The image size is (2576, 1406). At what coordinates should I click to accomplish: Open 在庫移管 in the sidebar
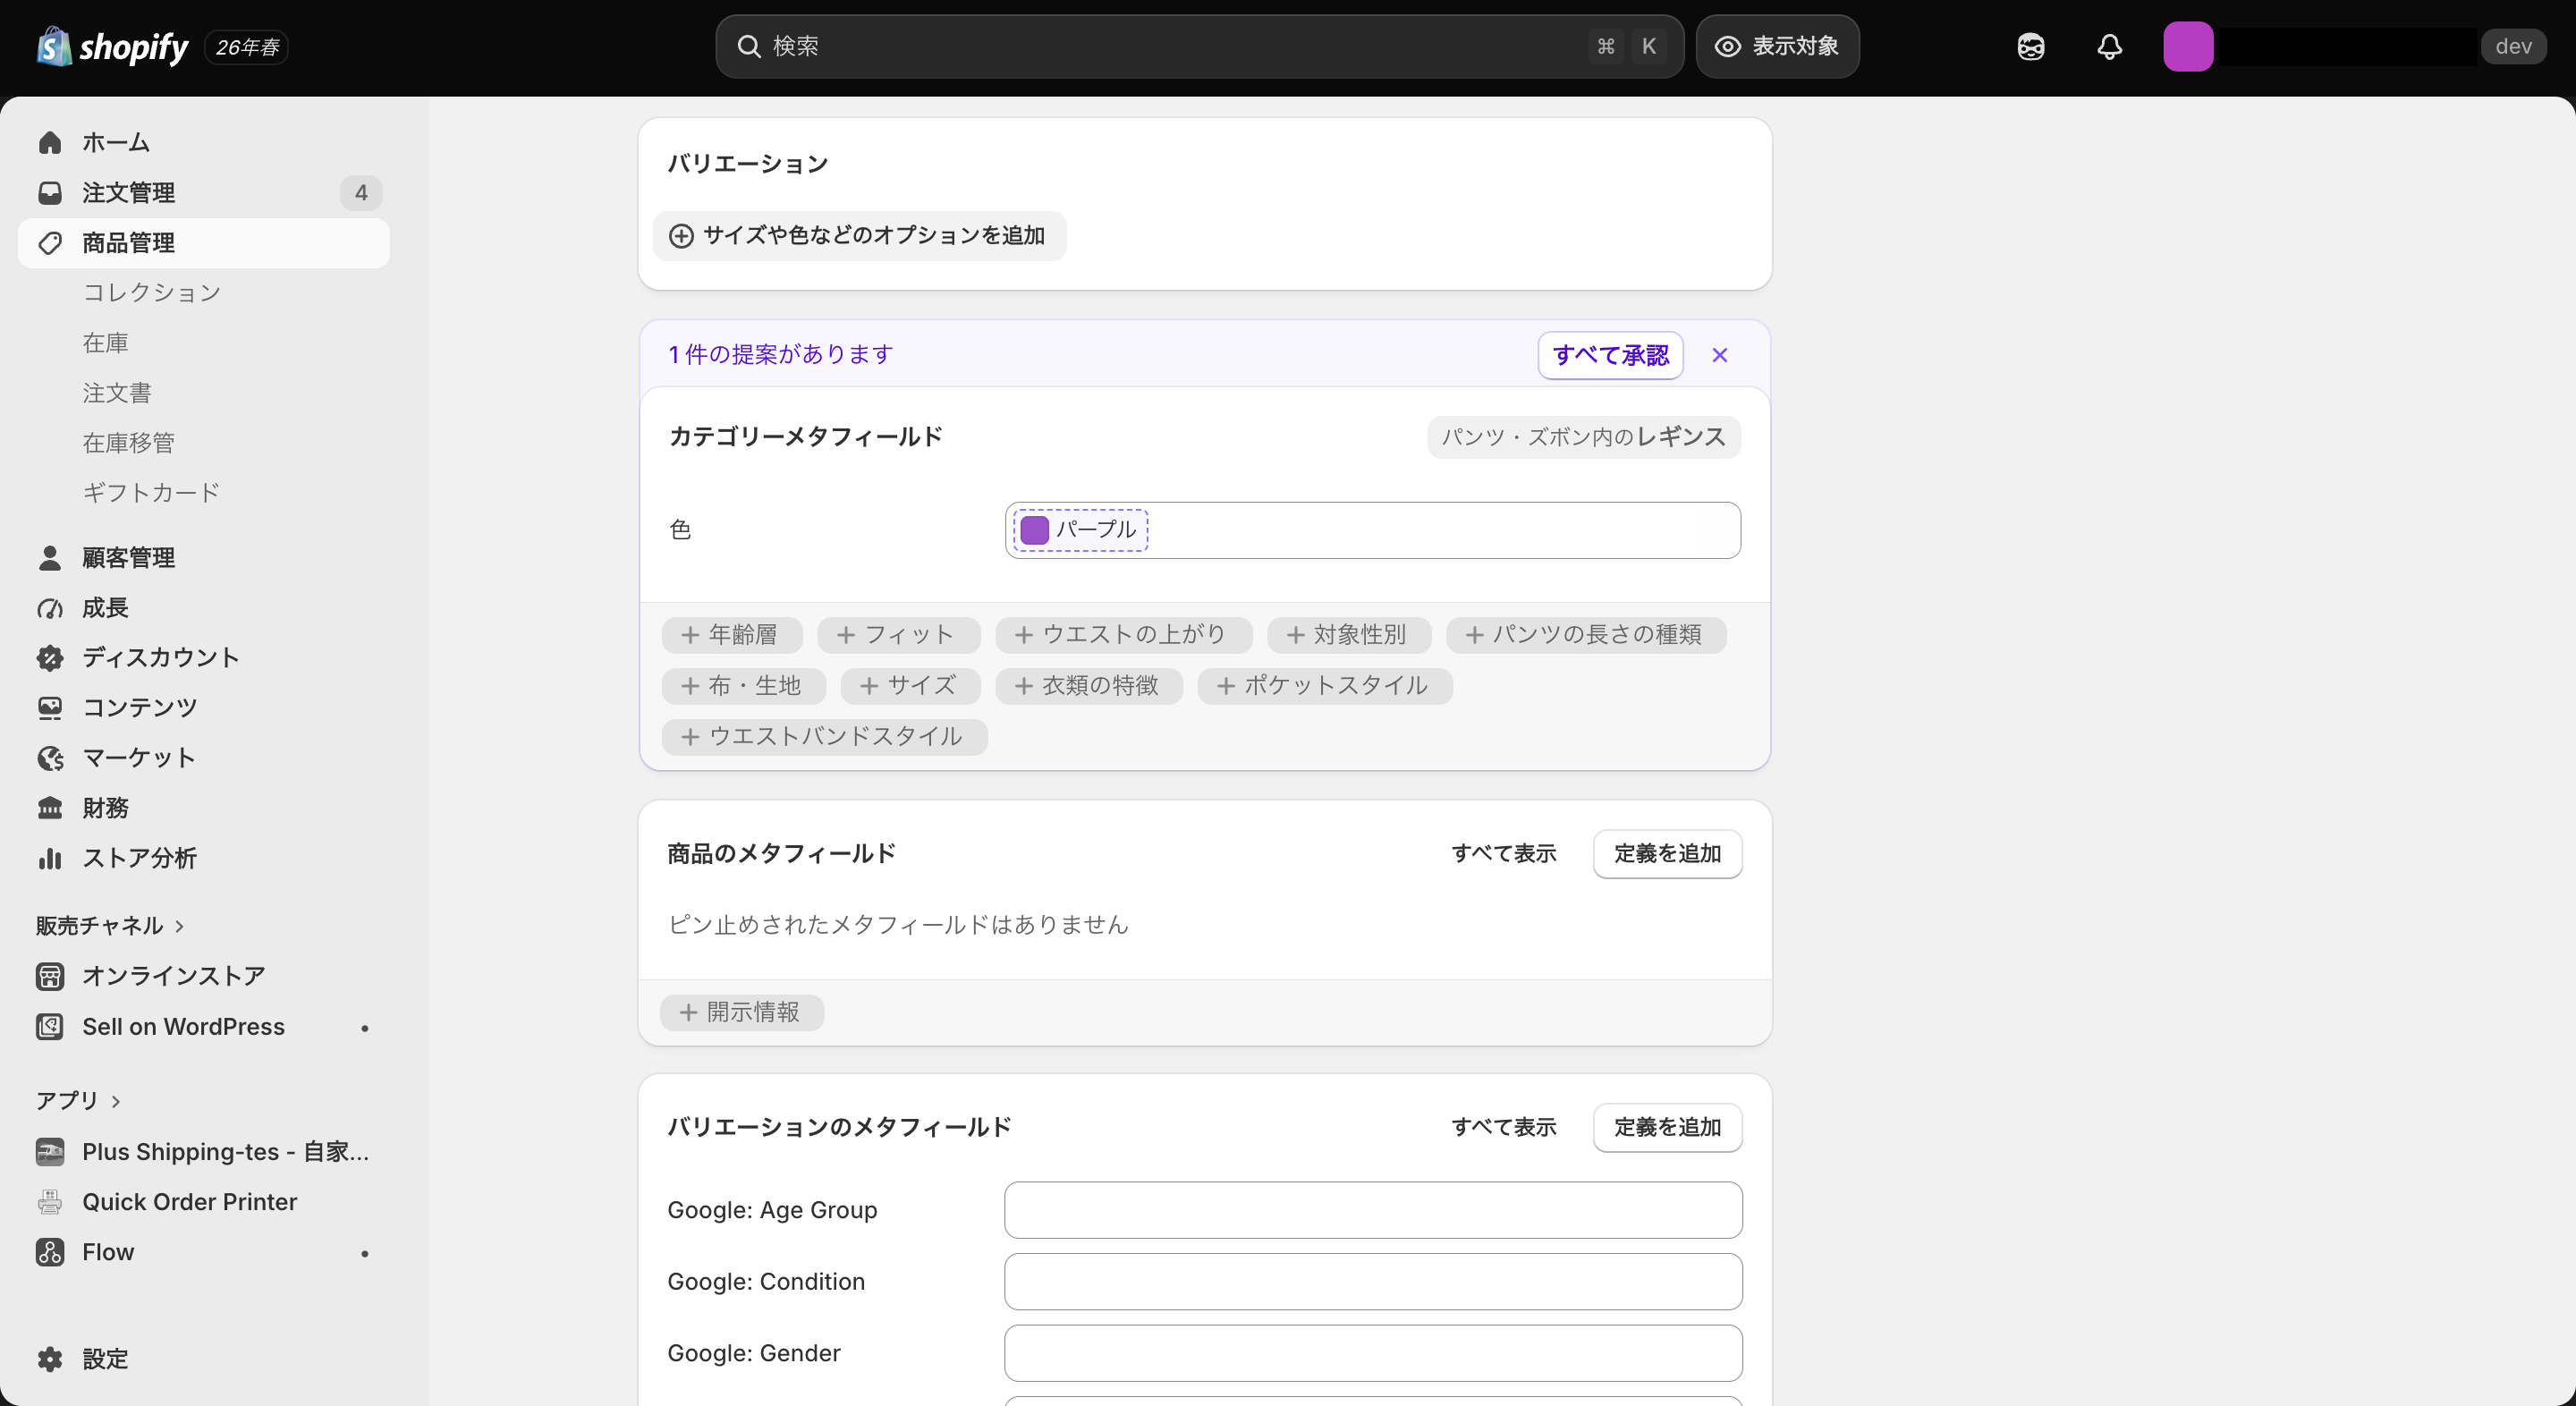click(128, 443)
